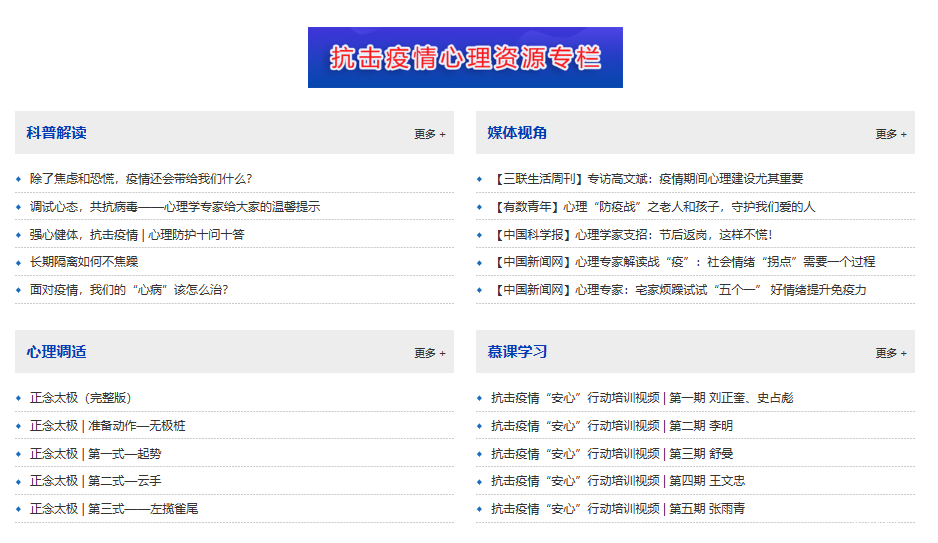Open article 除了焦虑和恐慌，疫情还会带给我们什么
938x543 pixels.
click(140, 179)
